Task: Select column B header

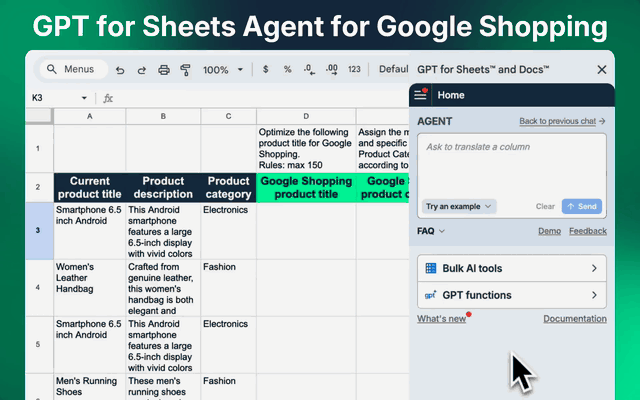Action: pyautogui.click(x=163, y=116)
